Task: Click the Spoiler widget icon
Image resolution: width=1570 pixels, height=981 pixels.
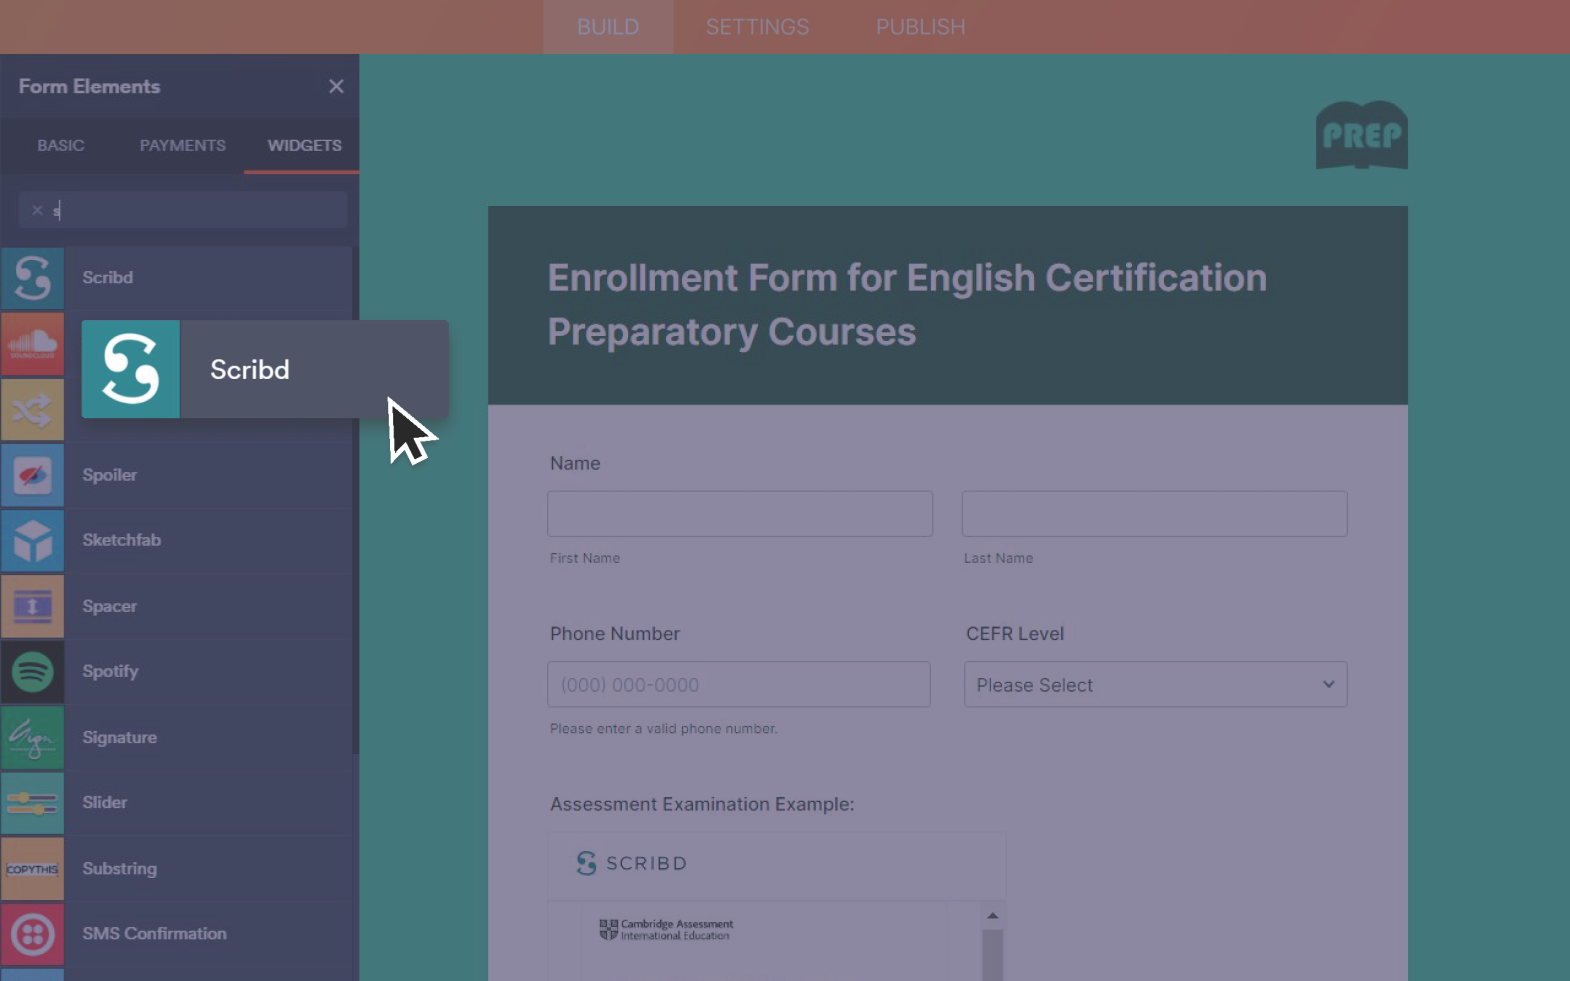Action: coord(33,475)
